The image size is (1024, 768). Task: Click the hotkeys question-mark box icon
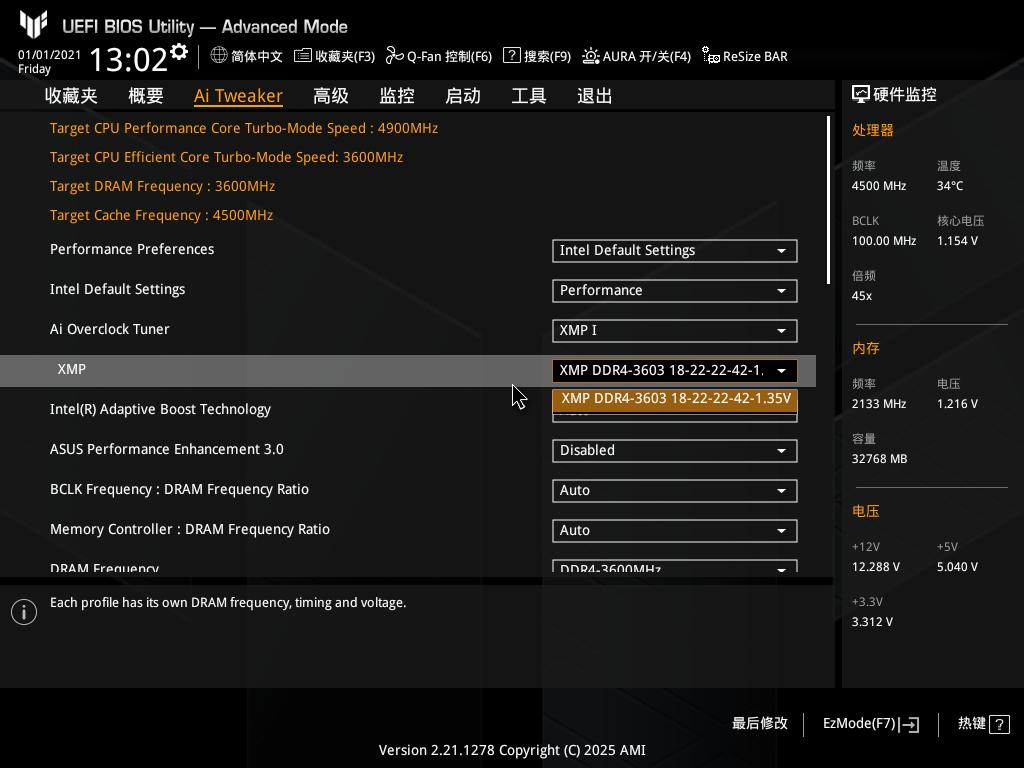(x=999, y=724)
